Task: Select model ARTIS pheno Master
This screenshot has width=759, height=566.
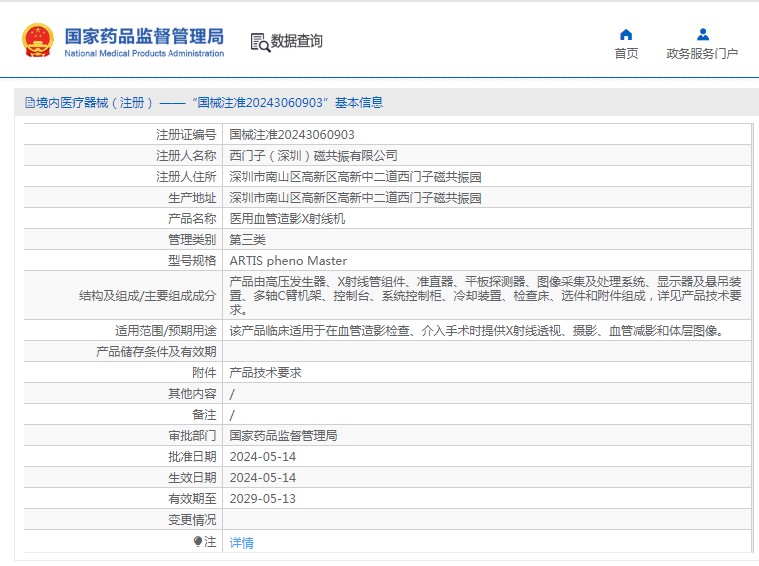Action: (x=288, y=260)
